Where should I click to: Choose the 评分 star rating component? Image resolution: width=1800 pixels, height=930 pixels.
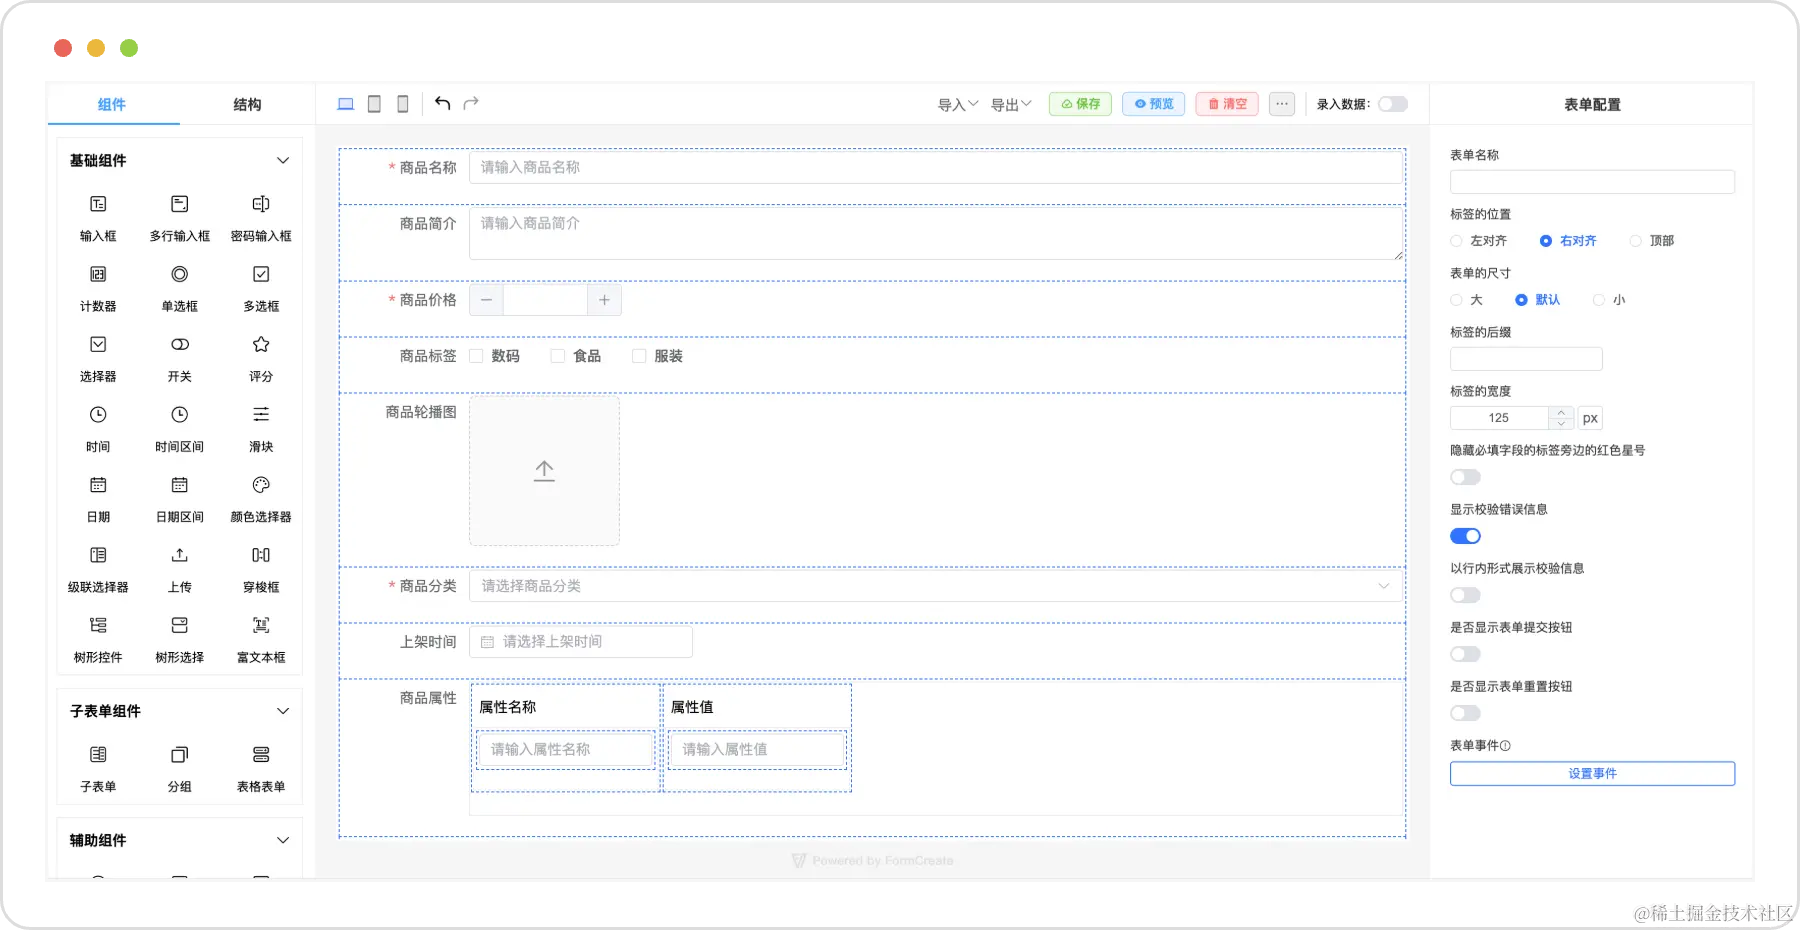(261, 359)
